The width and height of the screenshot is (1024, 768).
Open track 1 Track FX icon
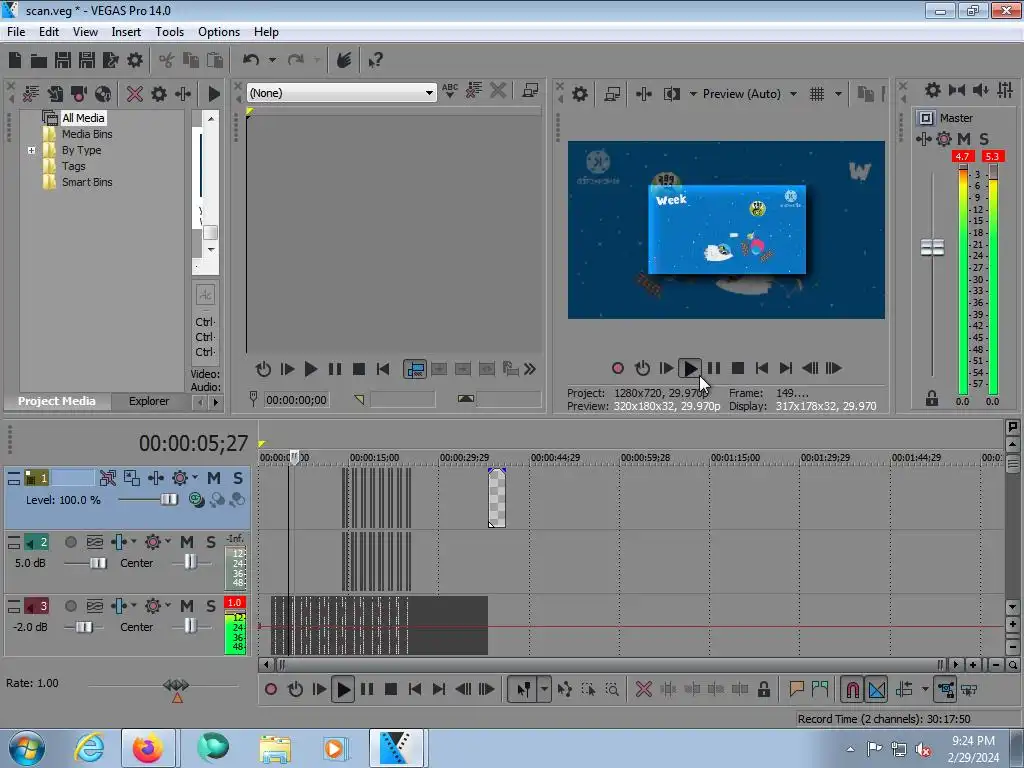click(155, 478)
